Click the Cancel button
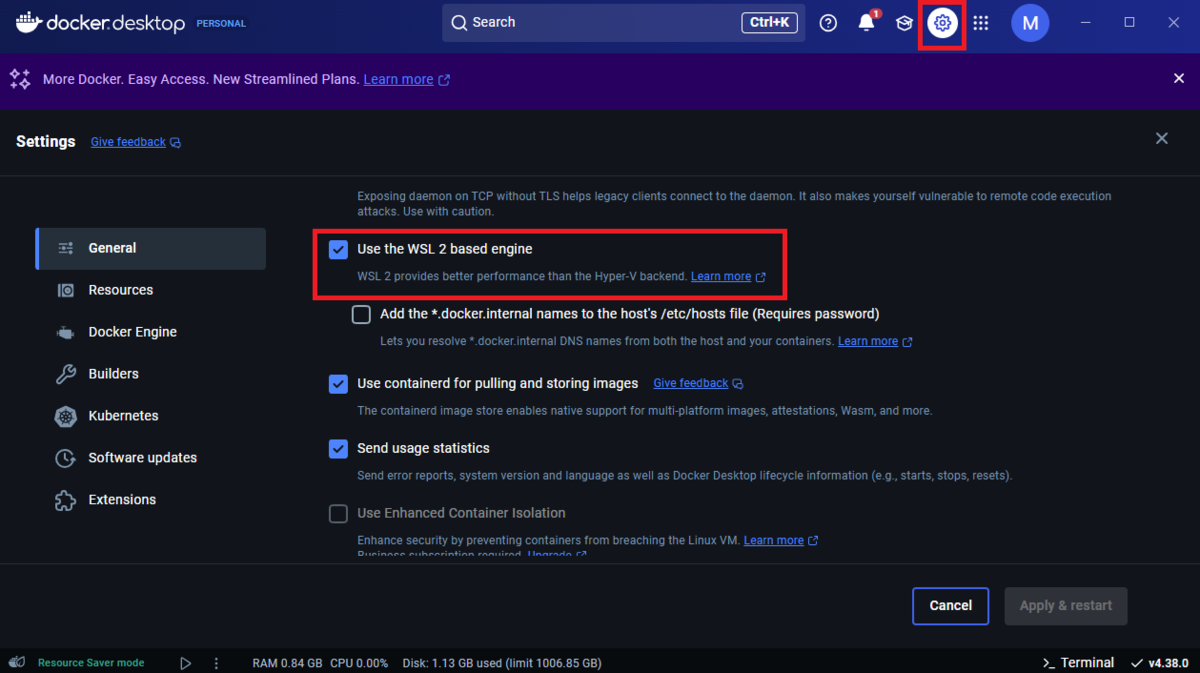This screenshot has height=673, width=1200. (x=950, y=606)
